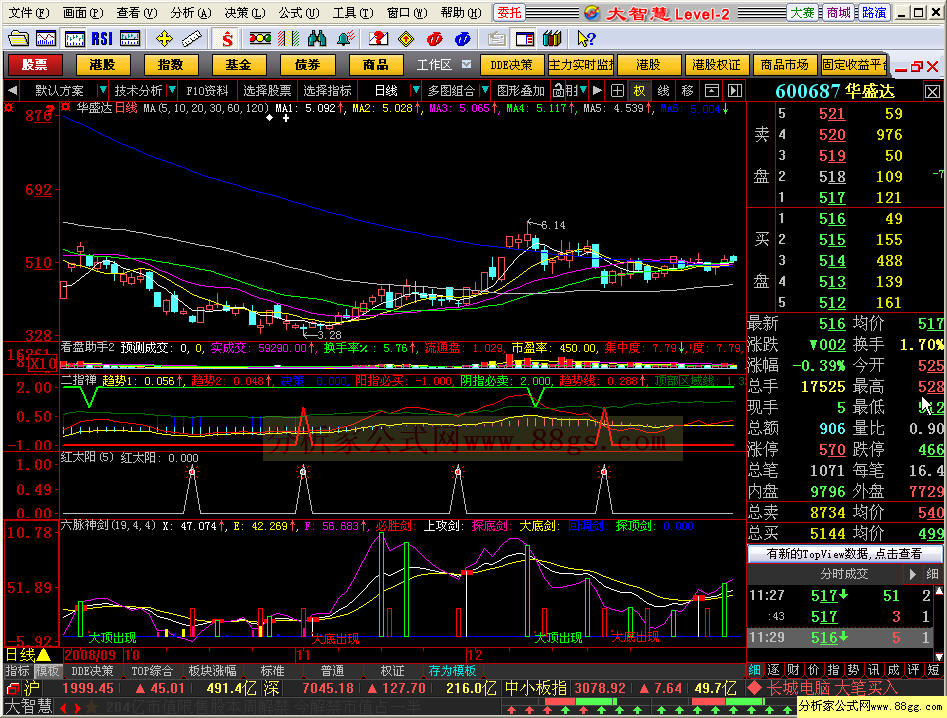The width and height of the screenshot is (947, 718).
Task: Toggle the 权 adjustment button
Action: click(639, 91)
